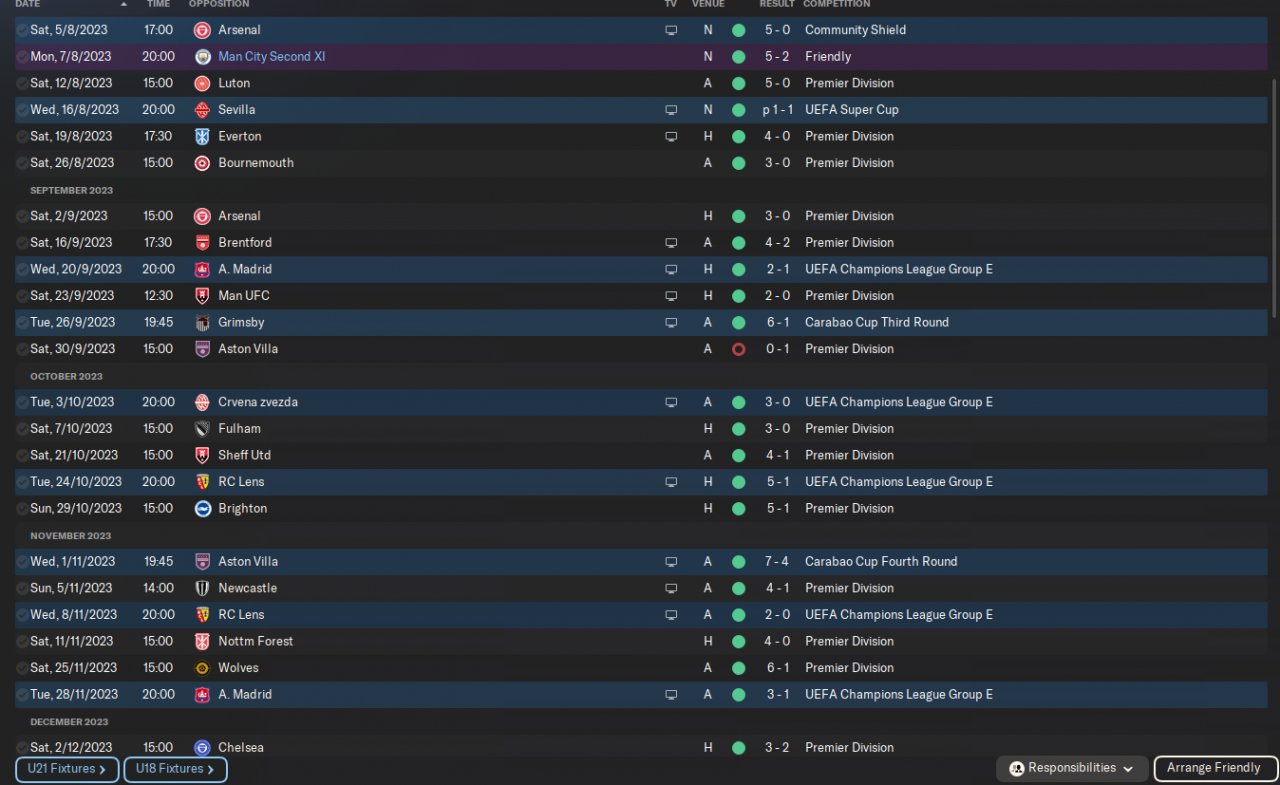
Task: Click the Grimsby club badge icon
Action: 202,323
